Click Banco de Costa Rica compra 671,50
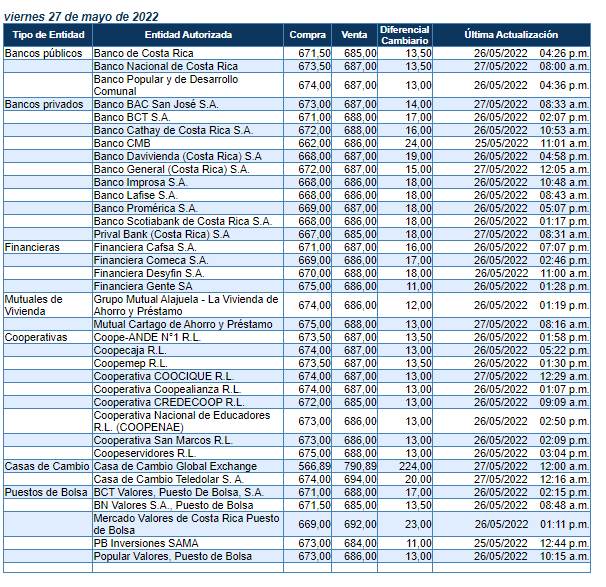Viewport: 606px width, 587px height. [x=315, y=53]
